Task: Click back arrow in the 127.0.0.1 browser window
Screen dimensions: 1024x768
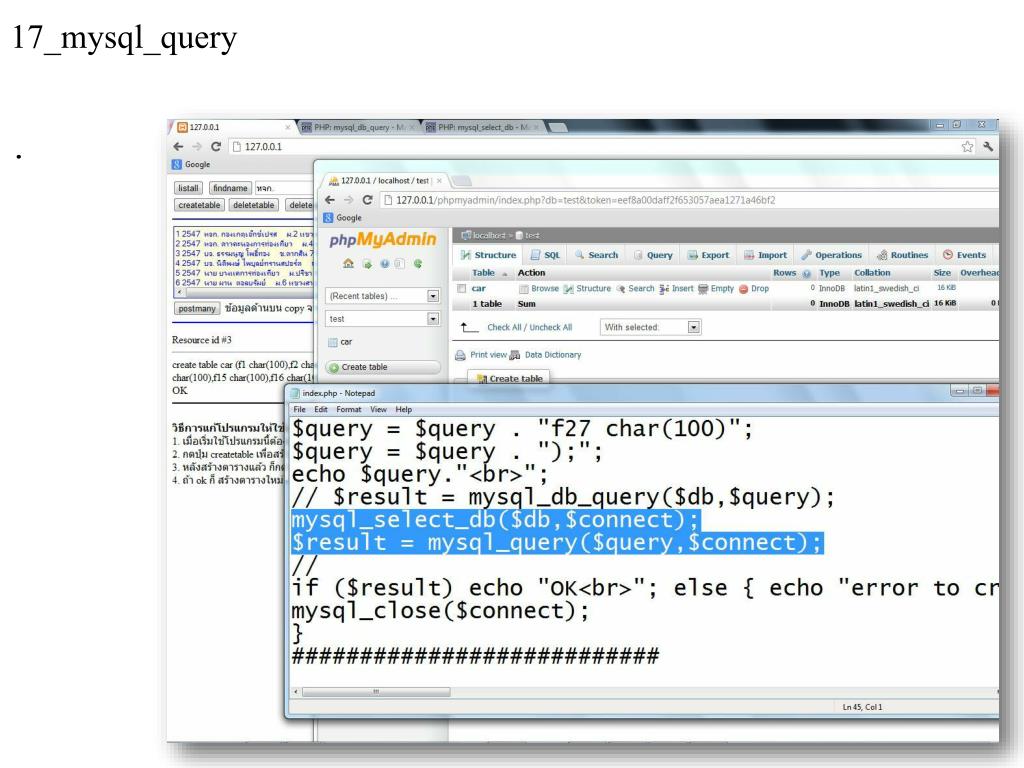Action: coord(178,147)
